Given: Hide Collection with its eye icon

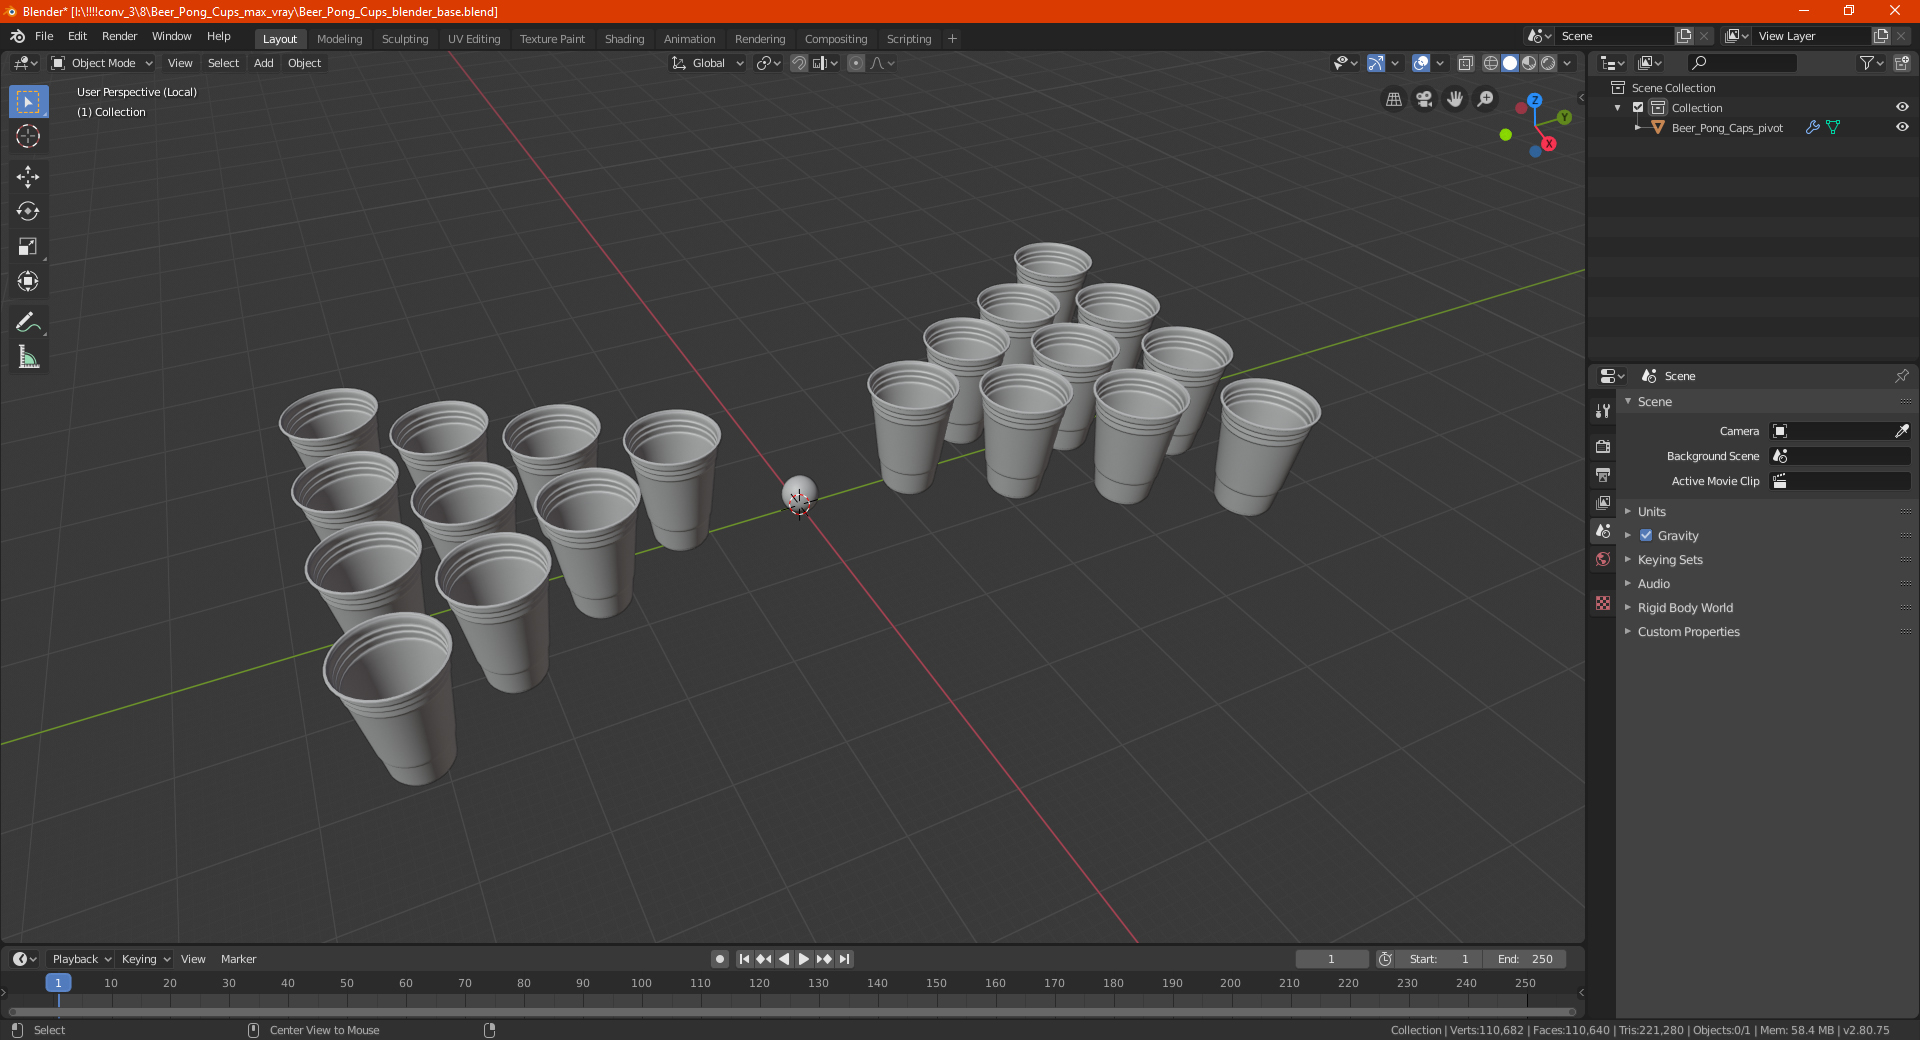Looking at the screenshot, I should click(x=1902, y=108).
